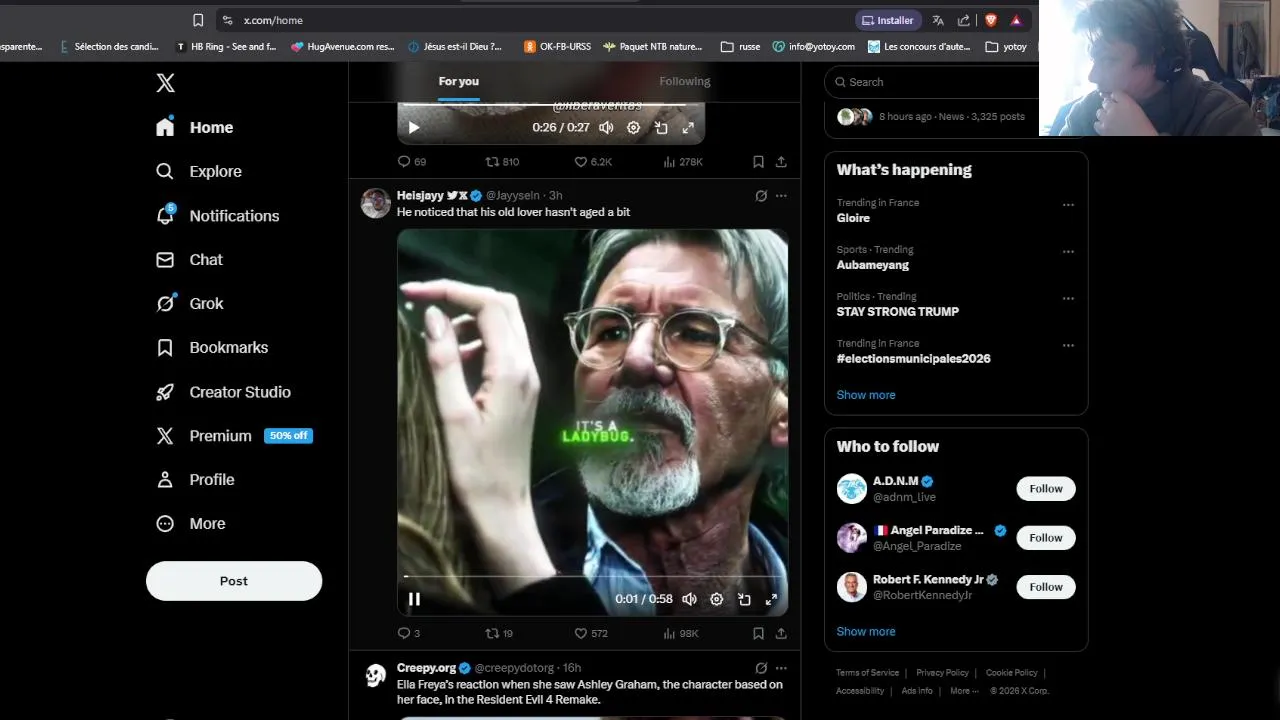Open Premium with 50% off badge

234,436
